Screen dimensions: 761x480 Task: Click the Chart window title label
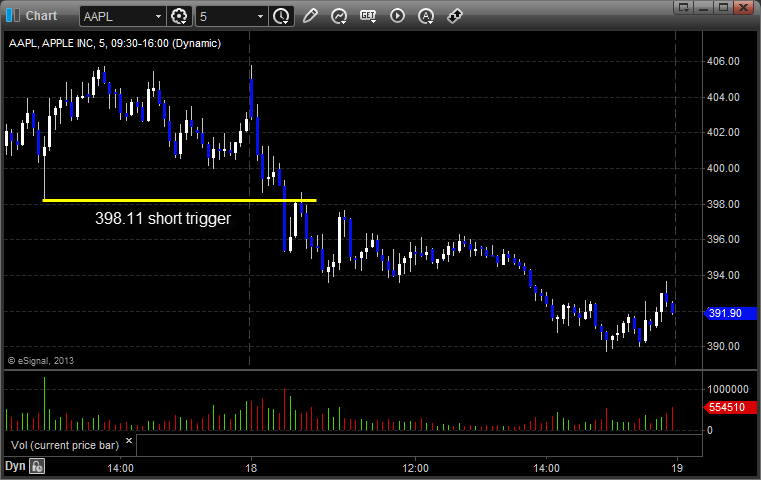coord(41,16)
